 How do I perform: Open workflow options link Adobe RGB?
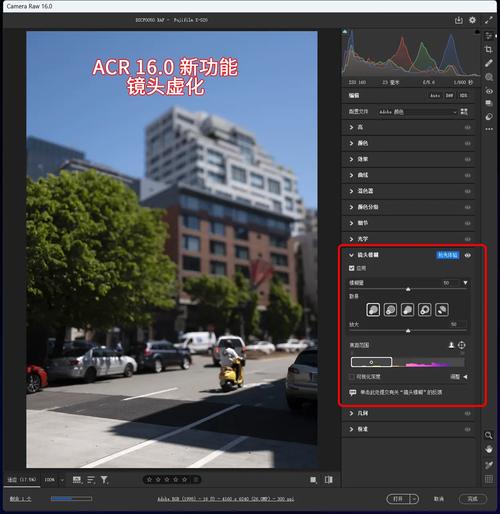coord(226,499)
